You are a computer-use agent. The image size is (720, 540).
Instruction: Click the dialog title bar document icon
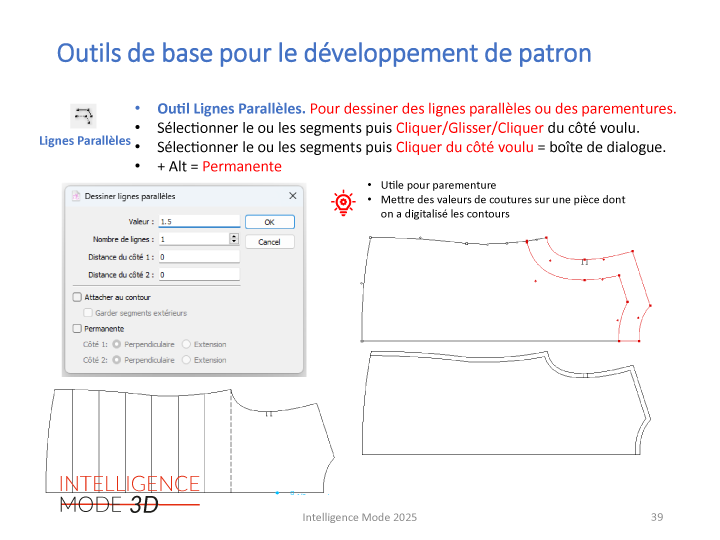pyautogui.click(x=74, y=196)
